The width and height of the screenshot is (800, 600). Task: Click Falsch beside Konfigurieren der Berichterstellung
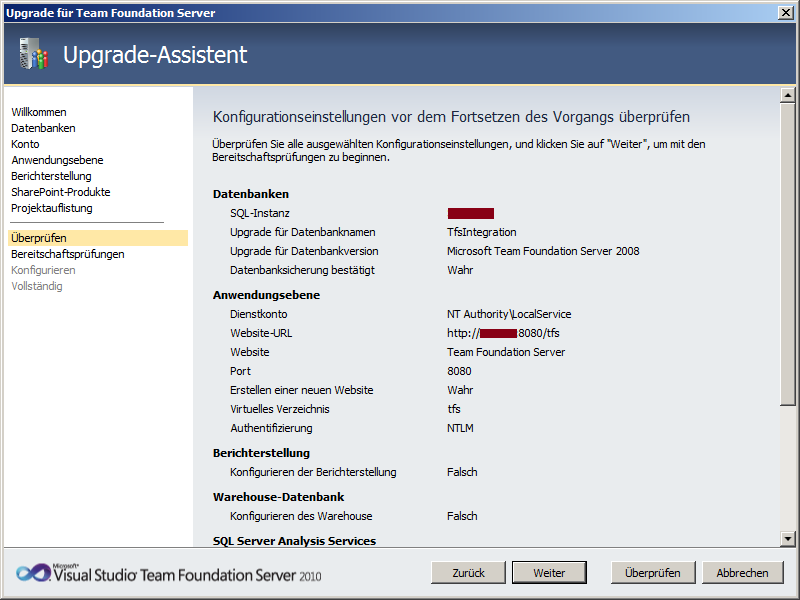point(462,472)
